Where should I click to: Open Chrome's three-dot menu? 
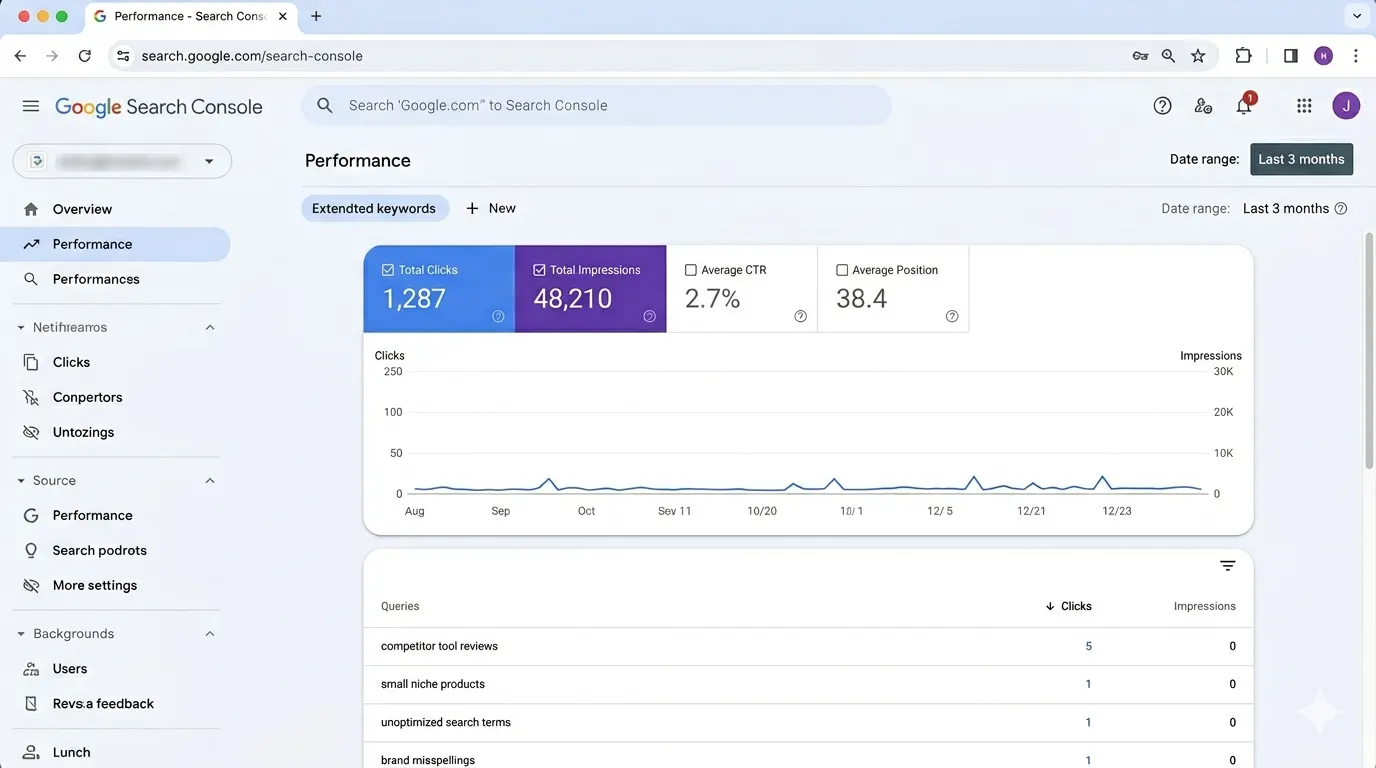coord(1356,56)
